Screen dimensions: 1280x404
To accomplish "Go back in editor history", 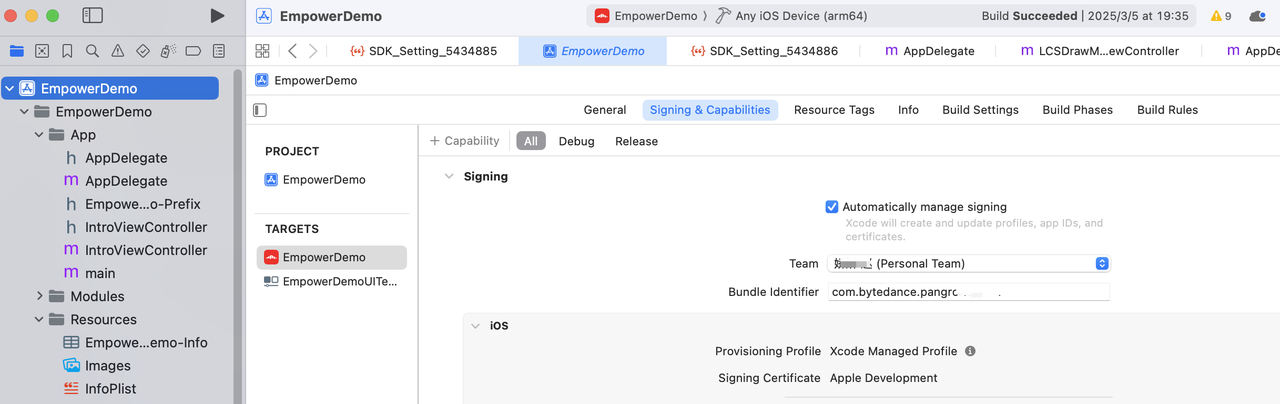I will [292, 51].
